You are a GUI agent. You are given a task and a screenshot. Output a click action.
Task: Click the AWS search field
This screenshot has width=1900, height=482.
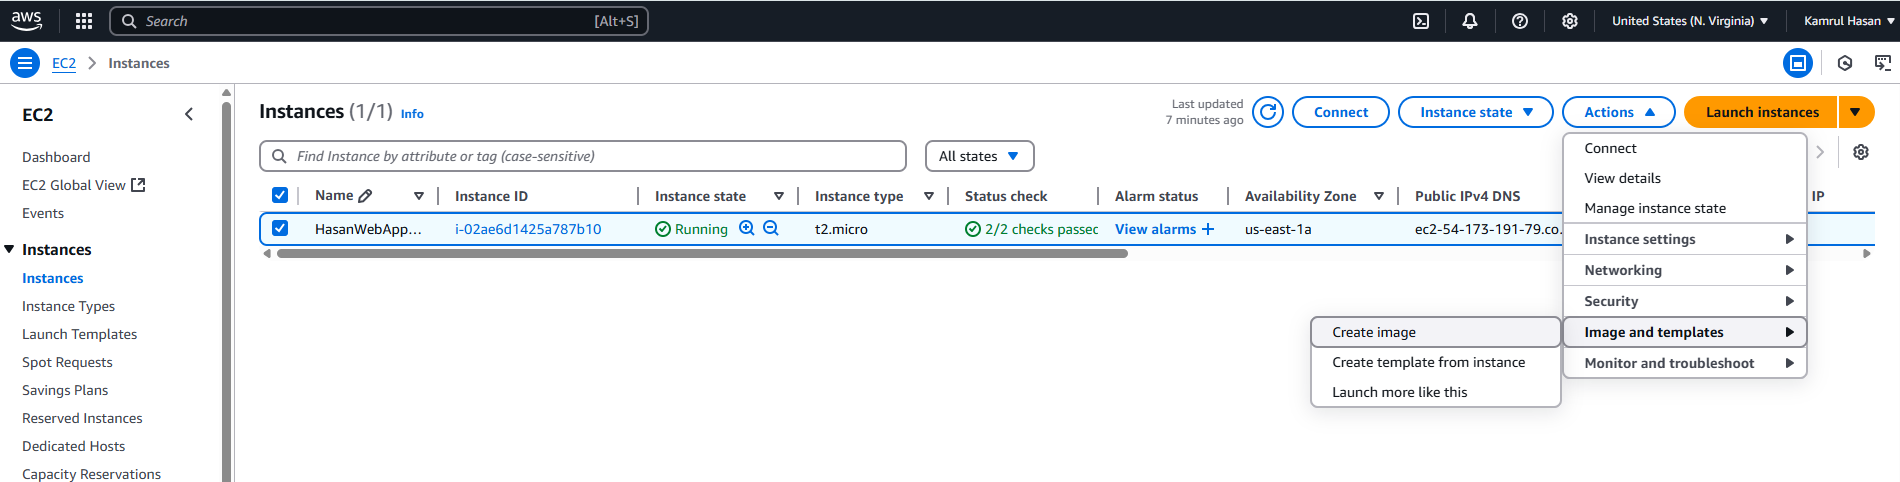point(379,21)
